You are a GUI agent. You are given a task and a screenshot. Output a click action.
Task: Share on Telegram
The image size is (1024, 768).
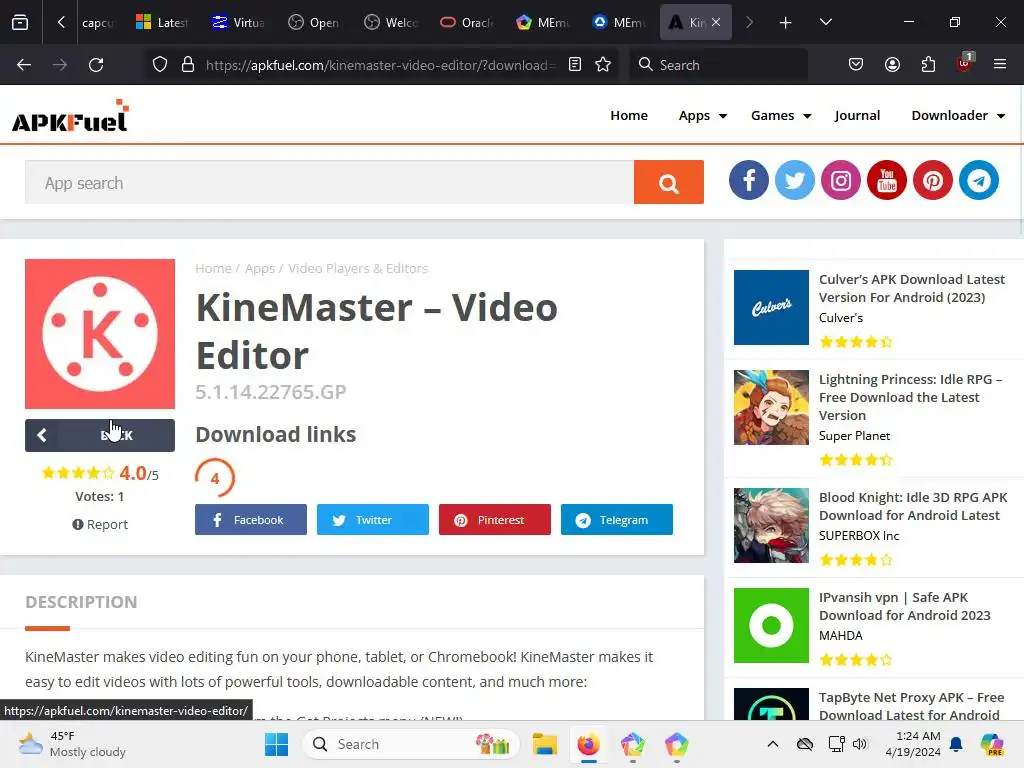point(616,520)
